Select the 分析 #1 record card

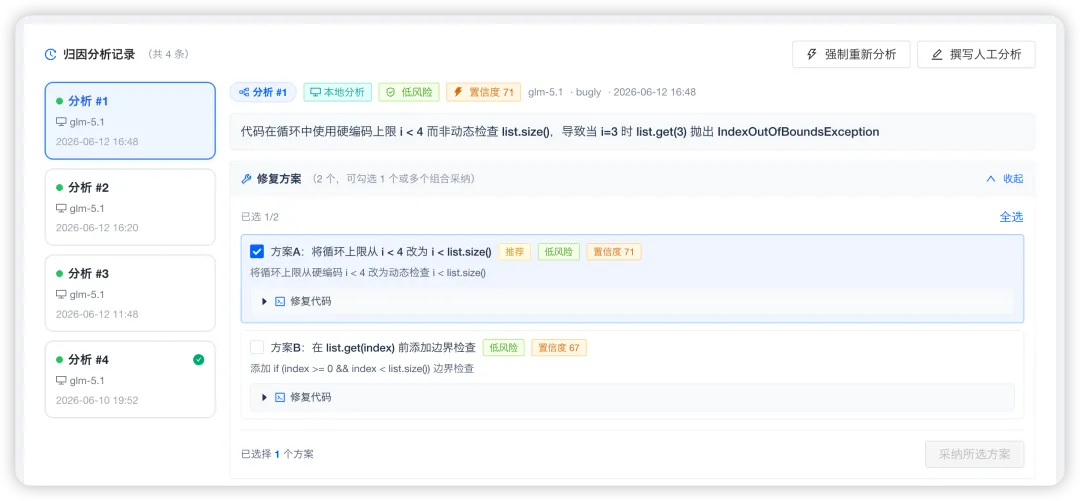pyautogui.click(x=130, y=121)
